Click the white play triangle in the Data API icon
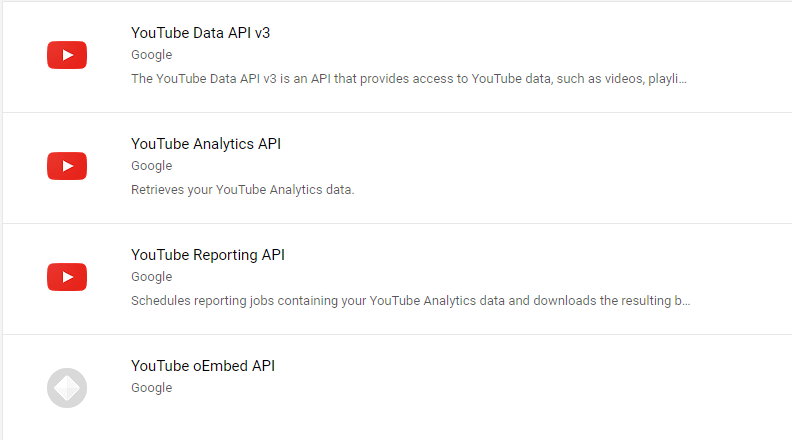Screen dimensions: 792x440 click(x=68, y=55)
